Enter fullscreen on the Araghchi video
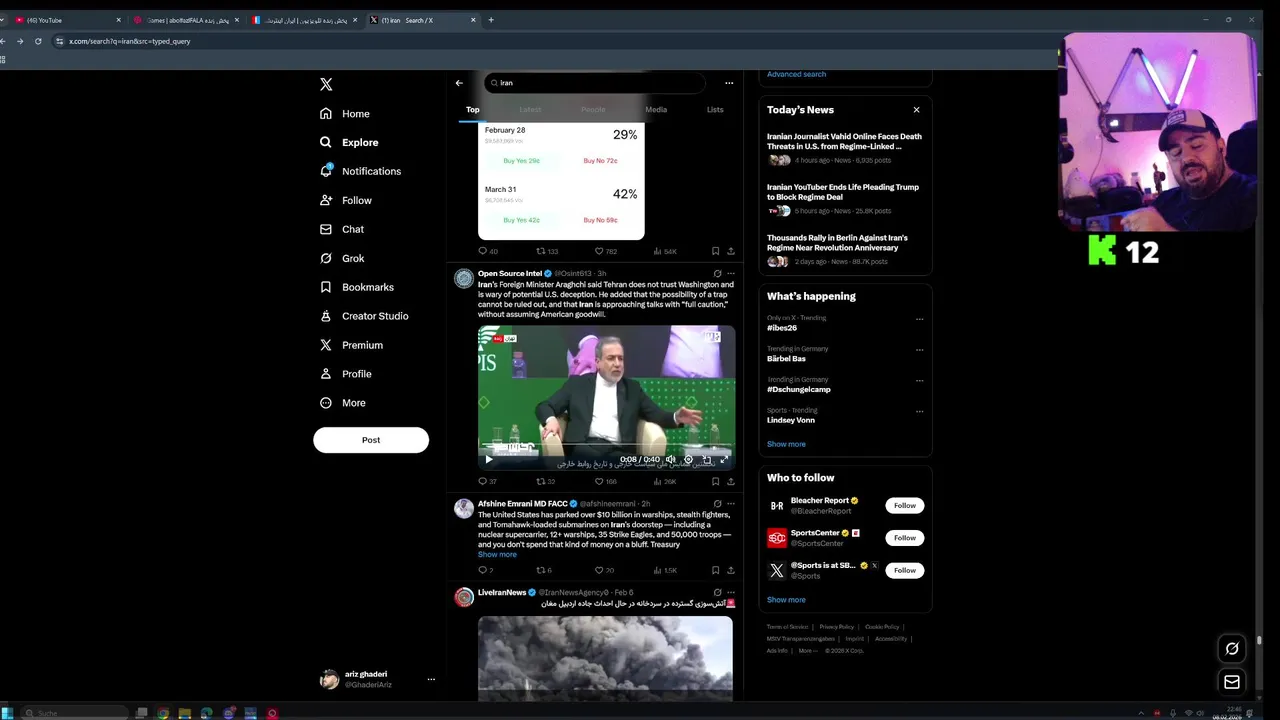Viewport: 1280px width, 720px height. pyautogui.click(x=724, y=460)
